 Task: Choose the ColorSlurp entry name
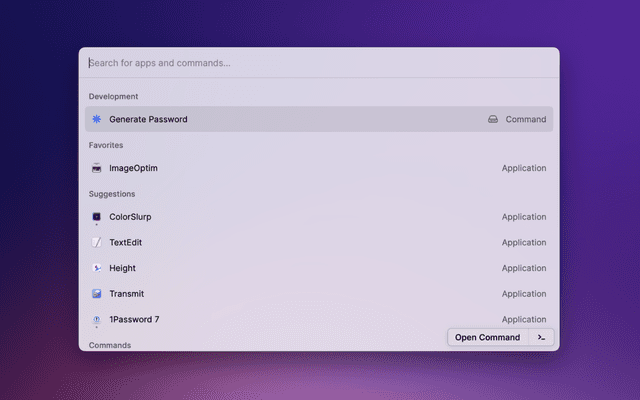coord(130,217)
